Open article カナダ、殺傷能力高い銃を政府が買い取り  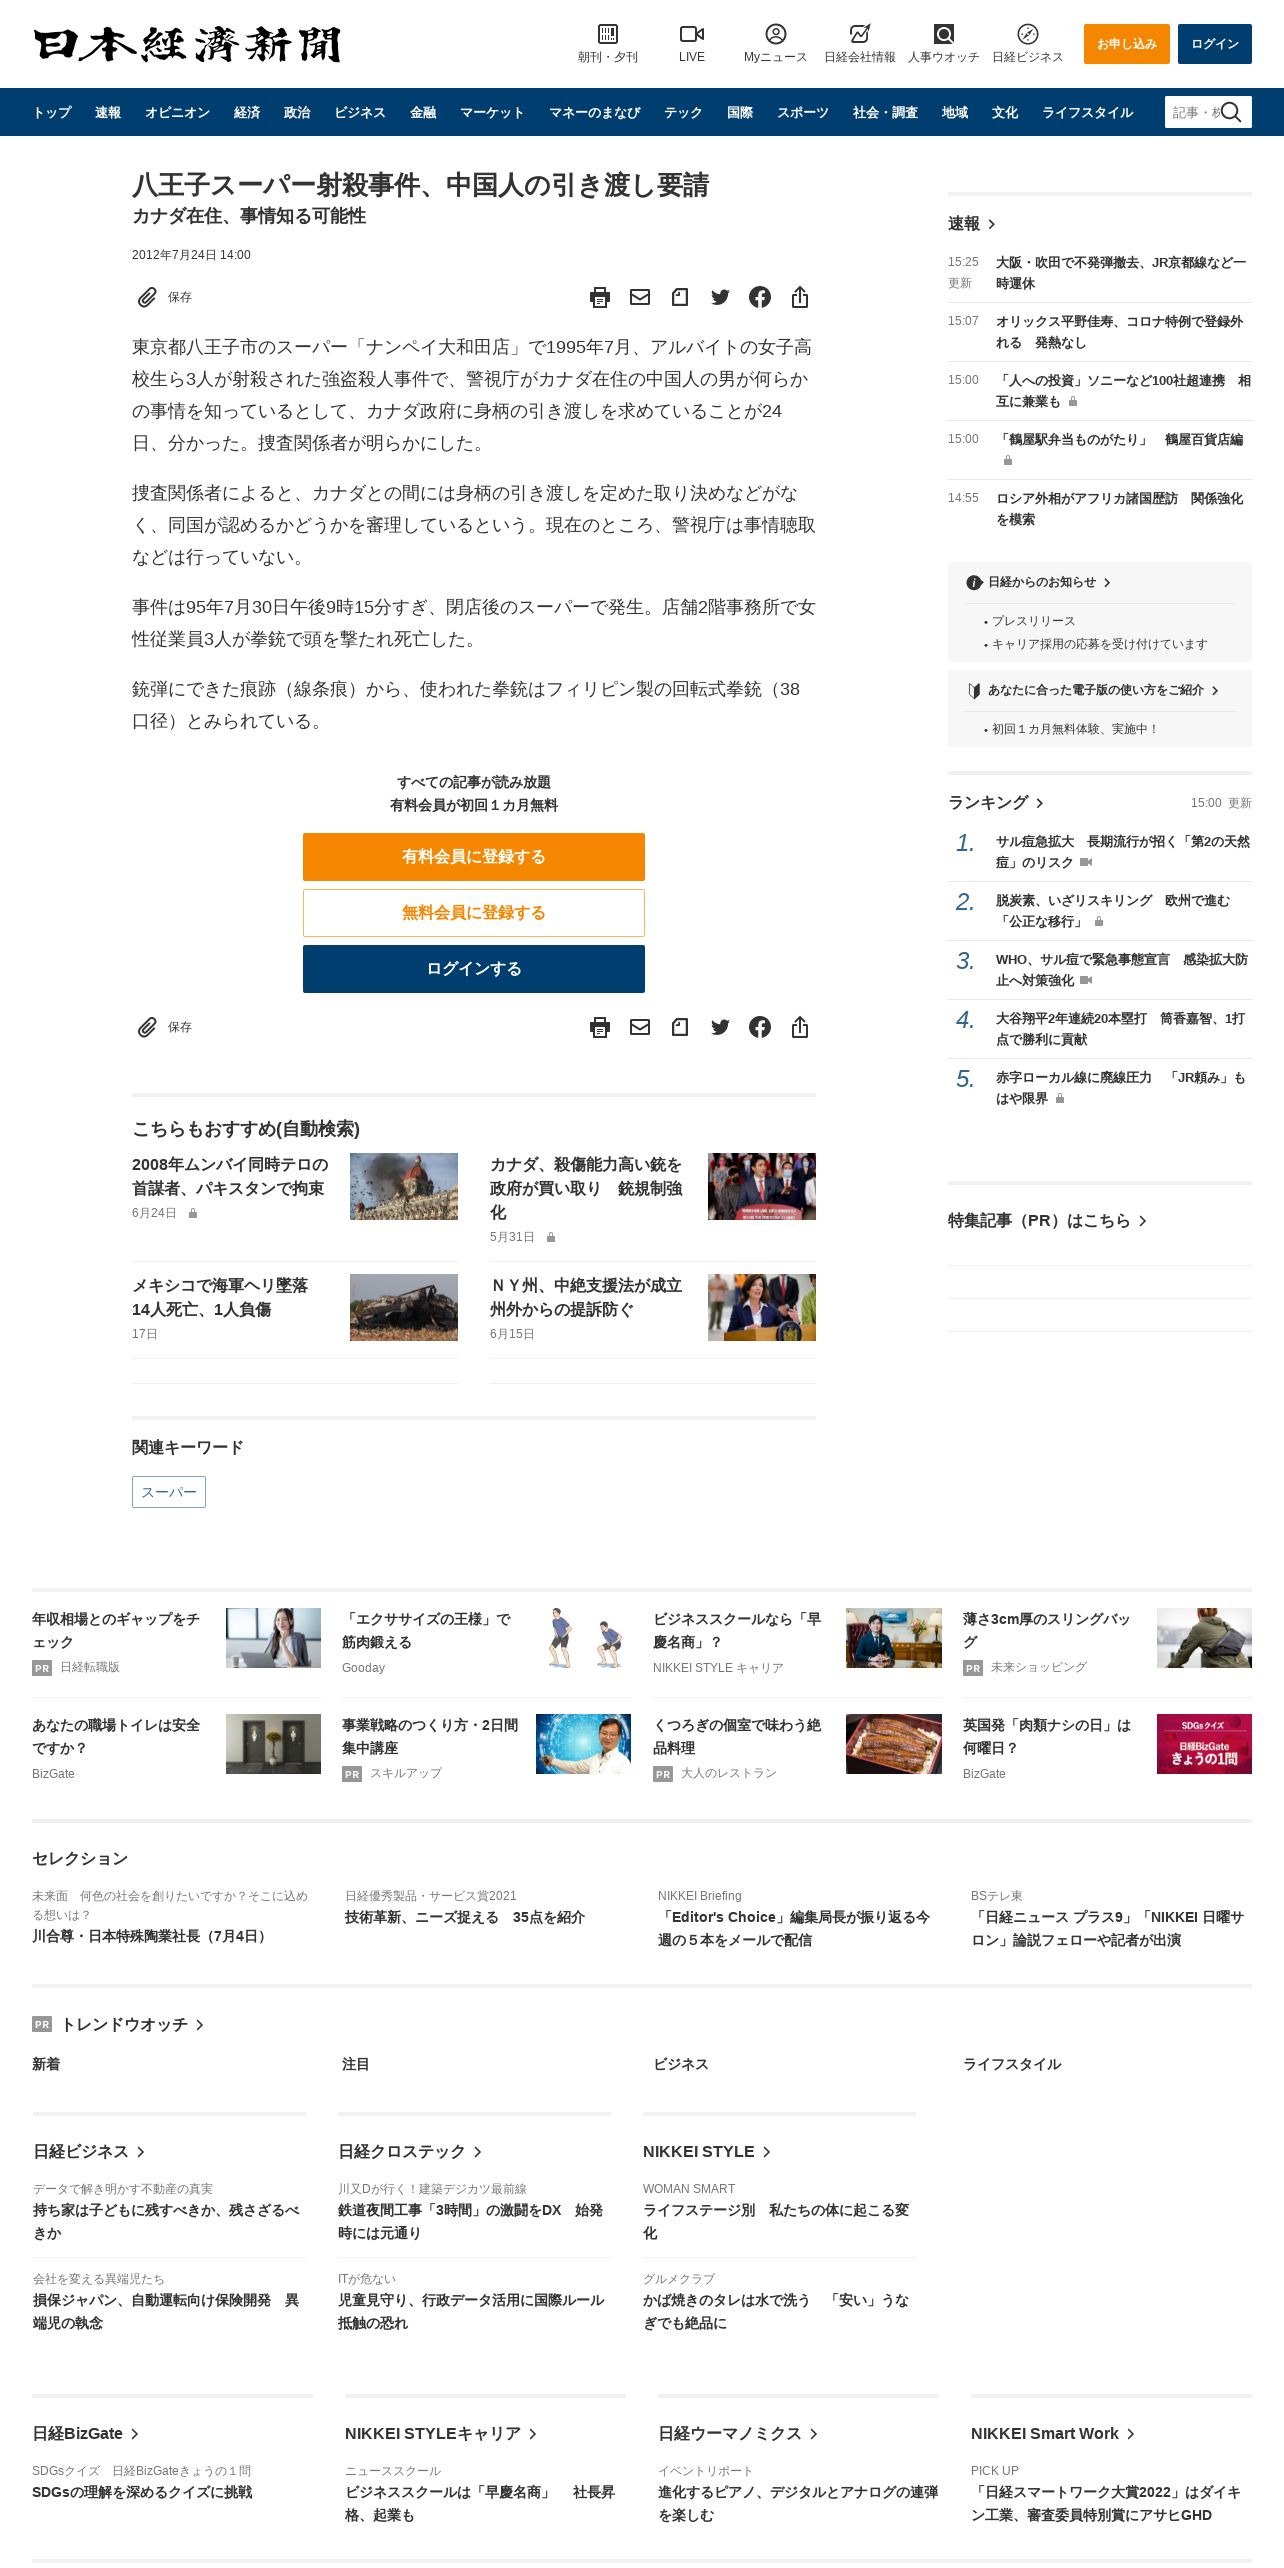click(x=586, y=1188)
